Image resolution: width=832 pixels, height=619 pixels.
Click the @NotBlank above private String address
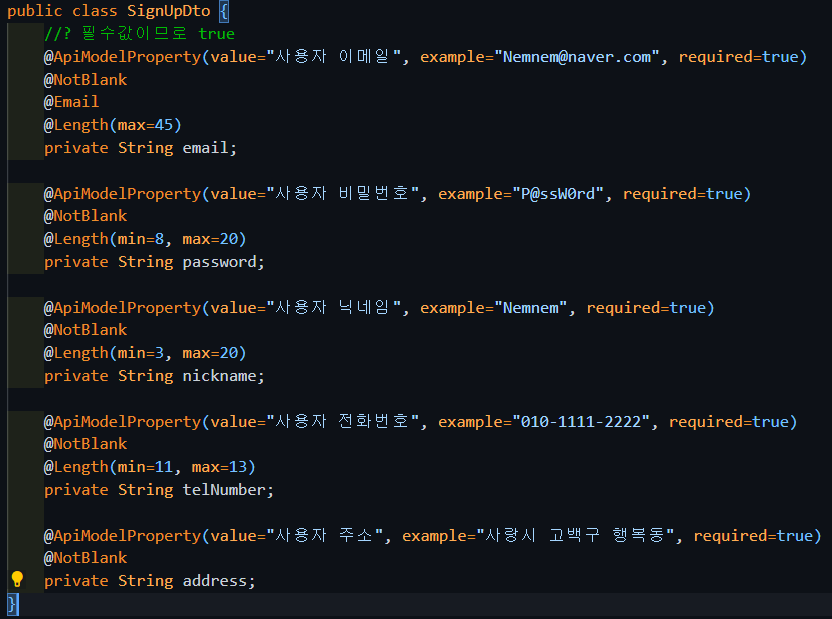tap(85, 558)
